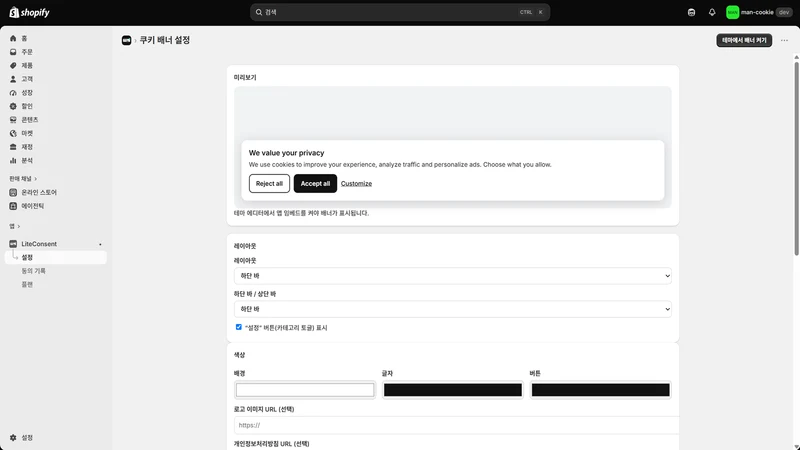Click the storefront icon in the top bar
Screen dimensions: 800x450
tap(691, 12)
